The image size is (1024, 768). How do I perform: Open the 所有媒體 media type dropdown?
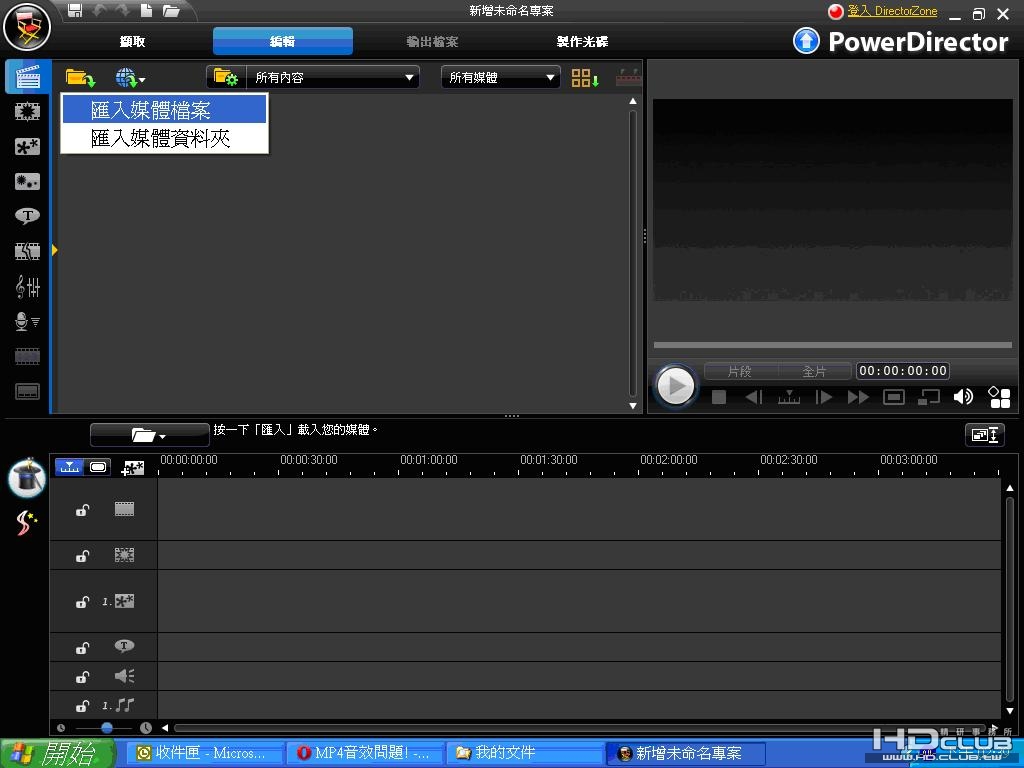click(501, 77)
